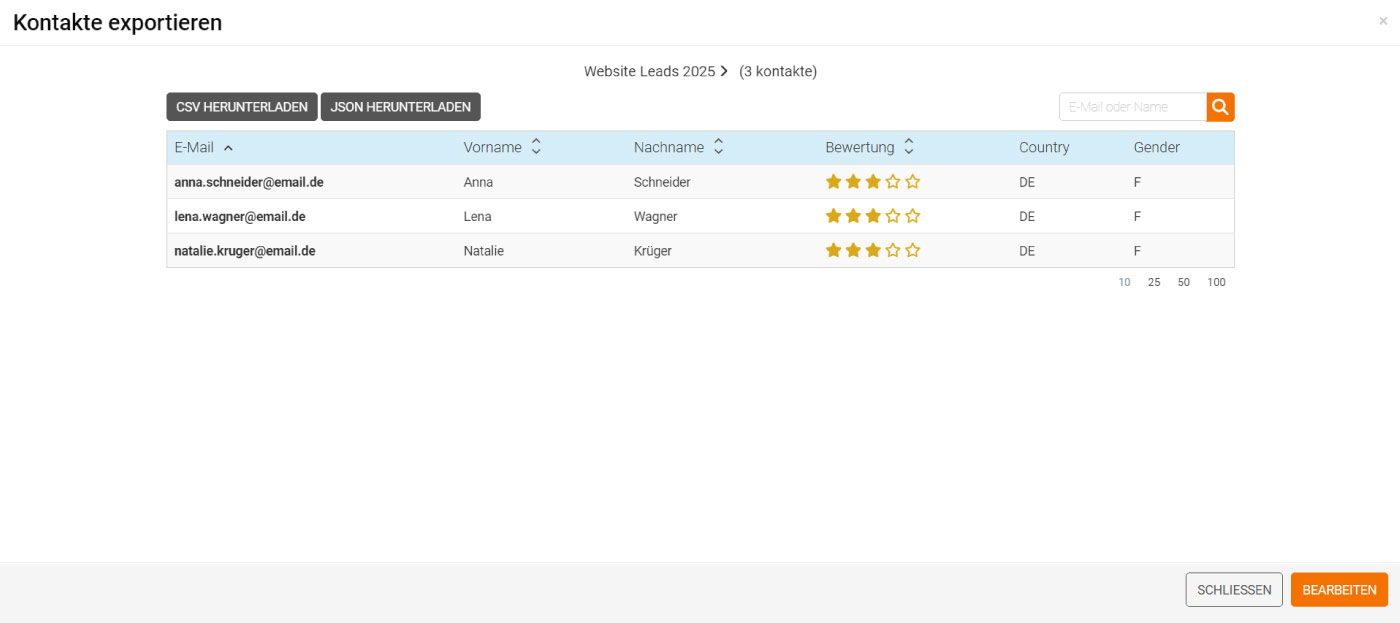The height and width of the screenshot is (623, 1400).
Task: Select natalie.kruger@email.de email entry
Action: (245, 251)
